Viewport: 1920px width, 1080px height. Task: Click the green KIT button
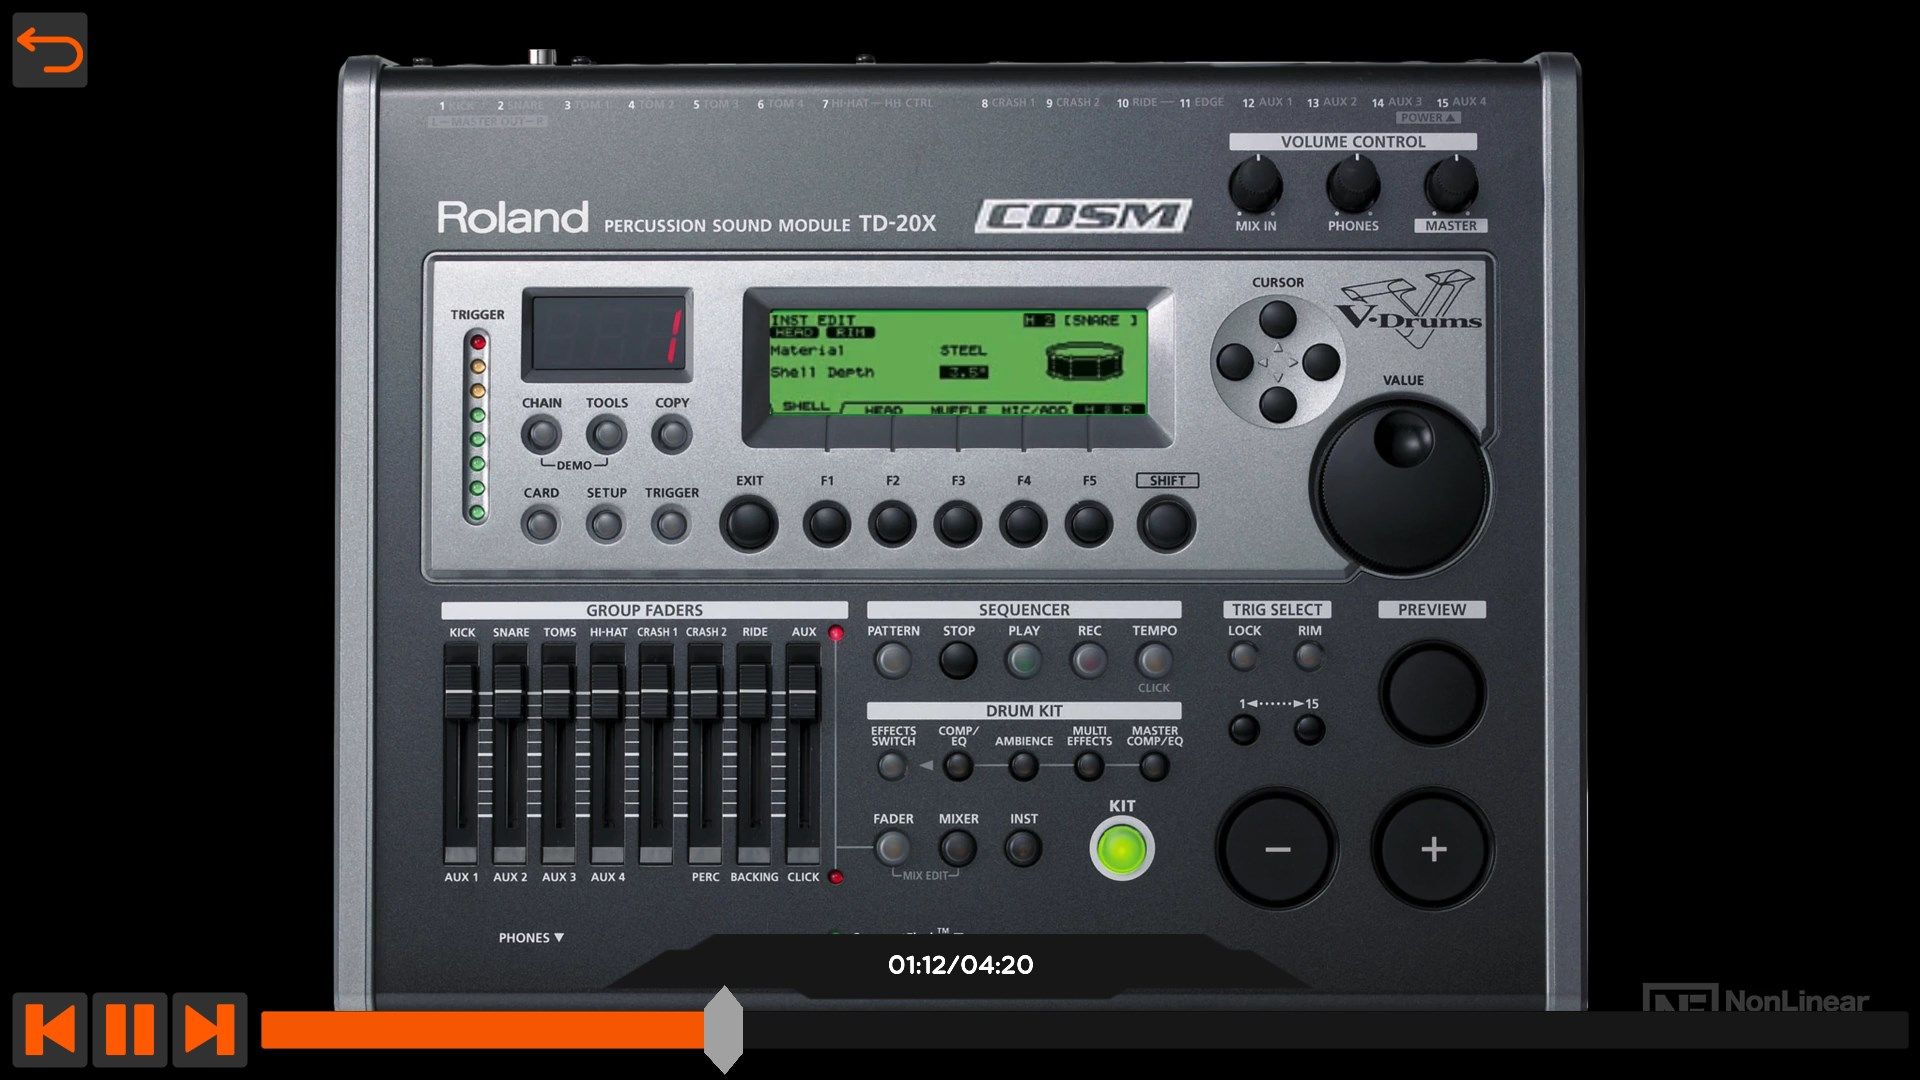coord(1122,849)
